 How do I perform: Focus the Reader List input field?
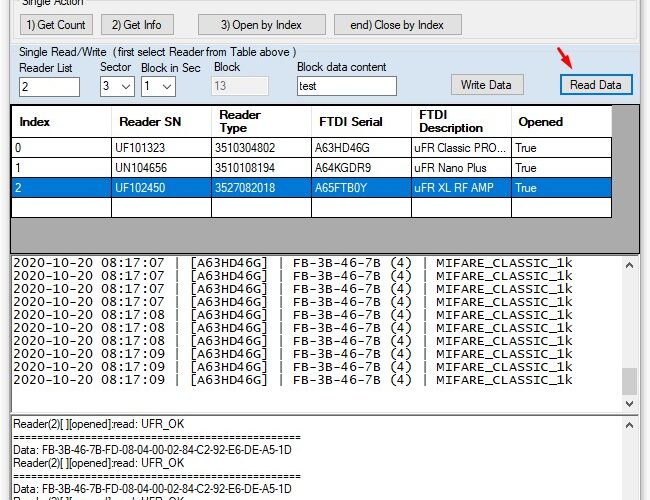click(x=49, y=87)
